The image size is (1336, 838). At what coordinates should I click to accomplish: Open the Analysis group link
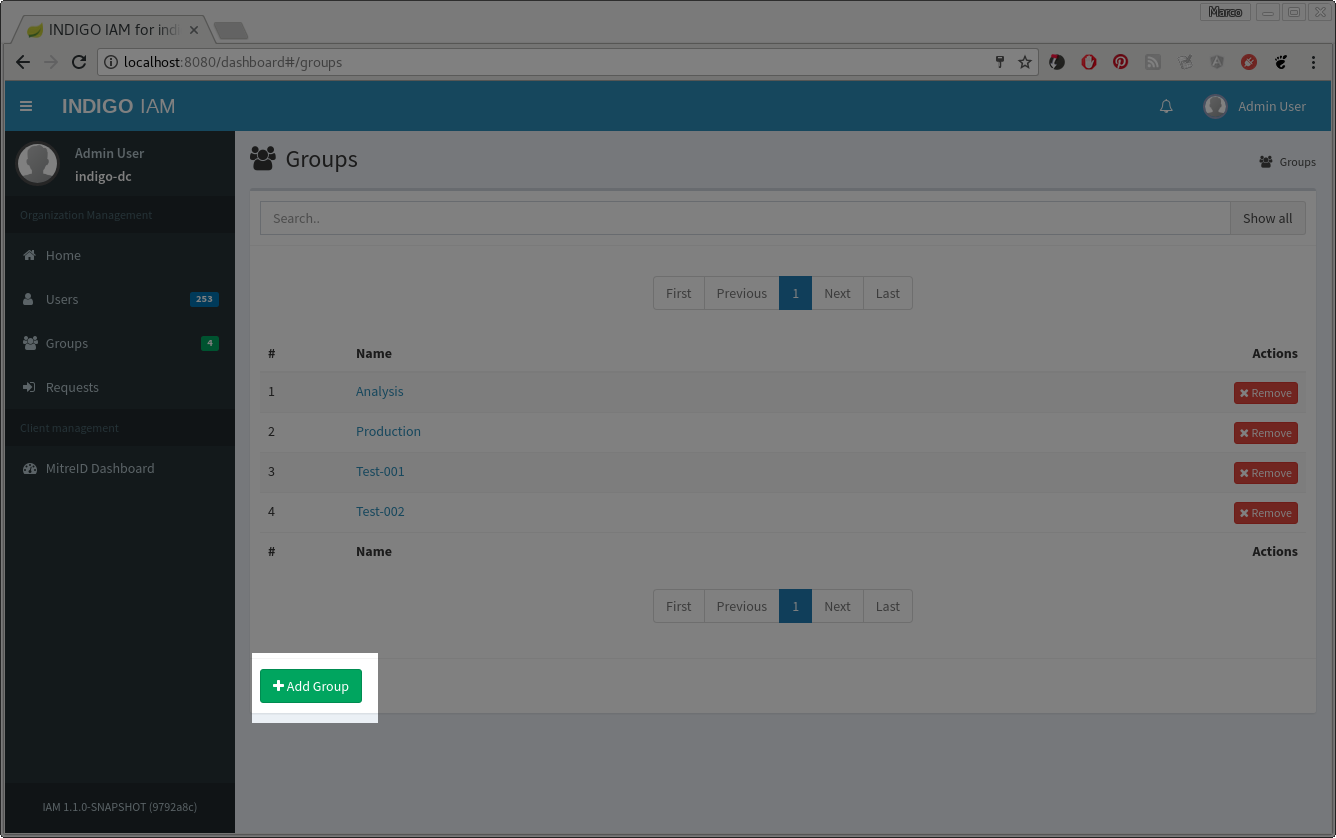(x=380, y=391)
